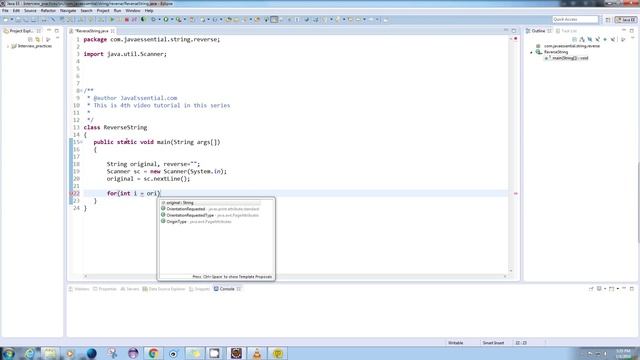Select the Properties tab in bottom panel
Screen dimensions: 640x360
click(x=105, y=289)
